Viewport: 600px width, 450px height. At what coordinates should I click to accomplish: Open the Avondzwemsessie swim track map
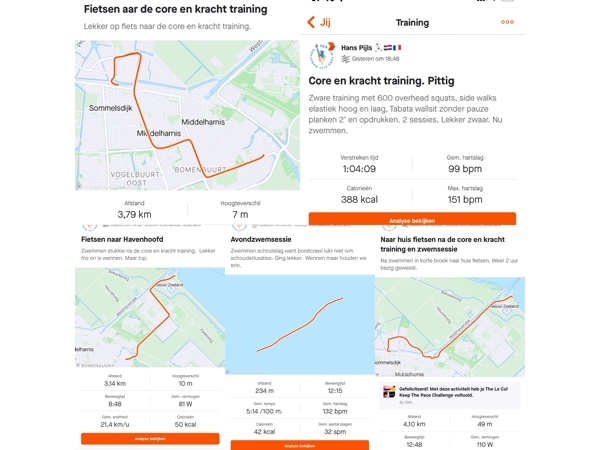coord(300,324)
